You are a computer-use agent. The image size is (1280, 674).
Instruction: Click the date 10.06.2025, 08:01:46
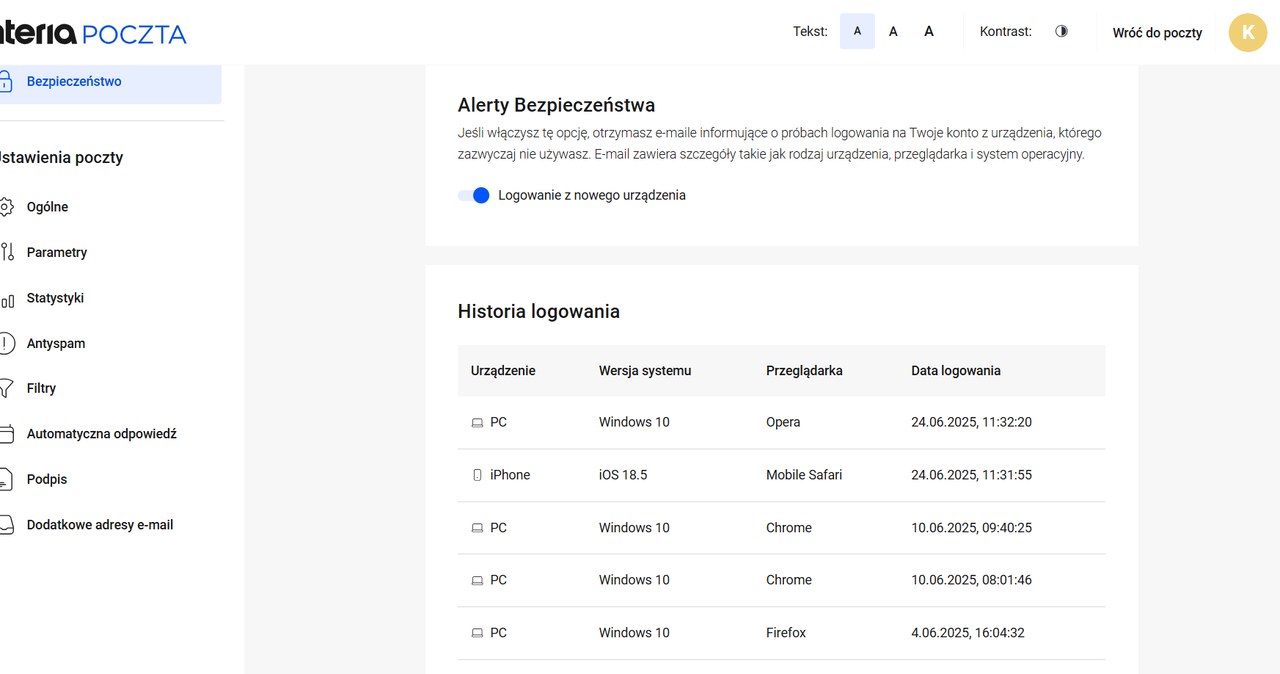coord(971,580)
